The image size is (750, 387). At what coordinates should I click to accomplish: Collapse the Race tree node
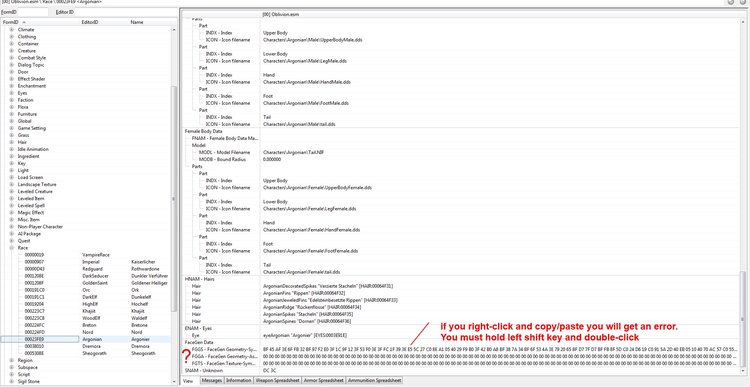click(11, 248)
